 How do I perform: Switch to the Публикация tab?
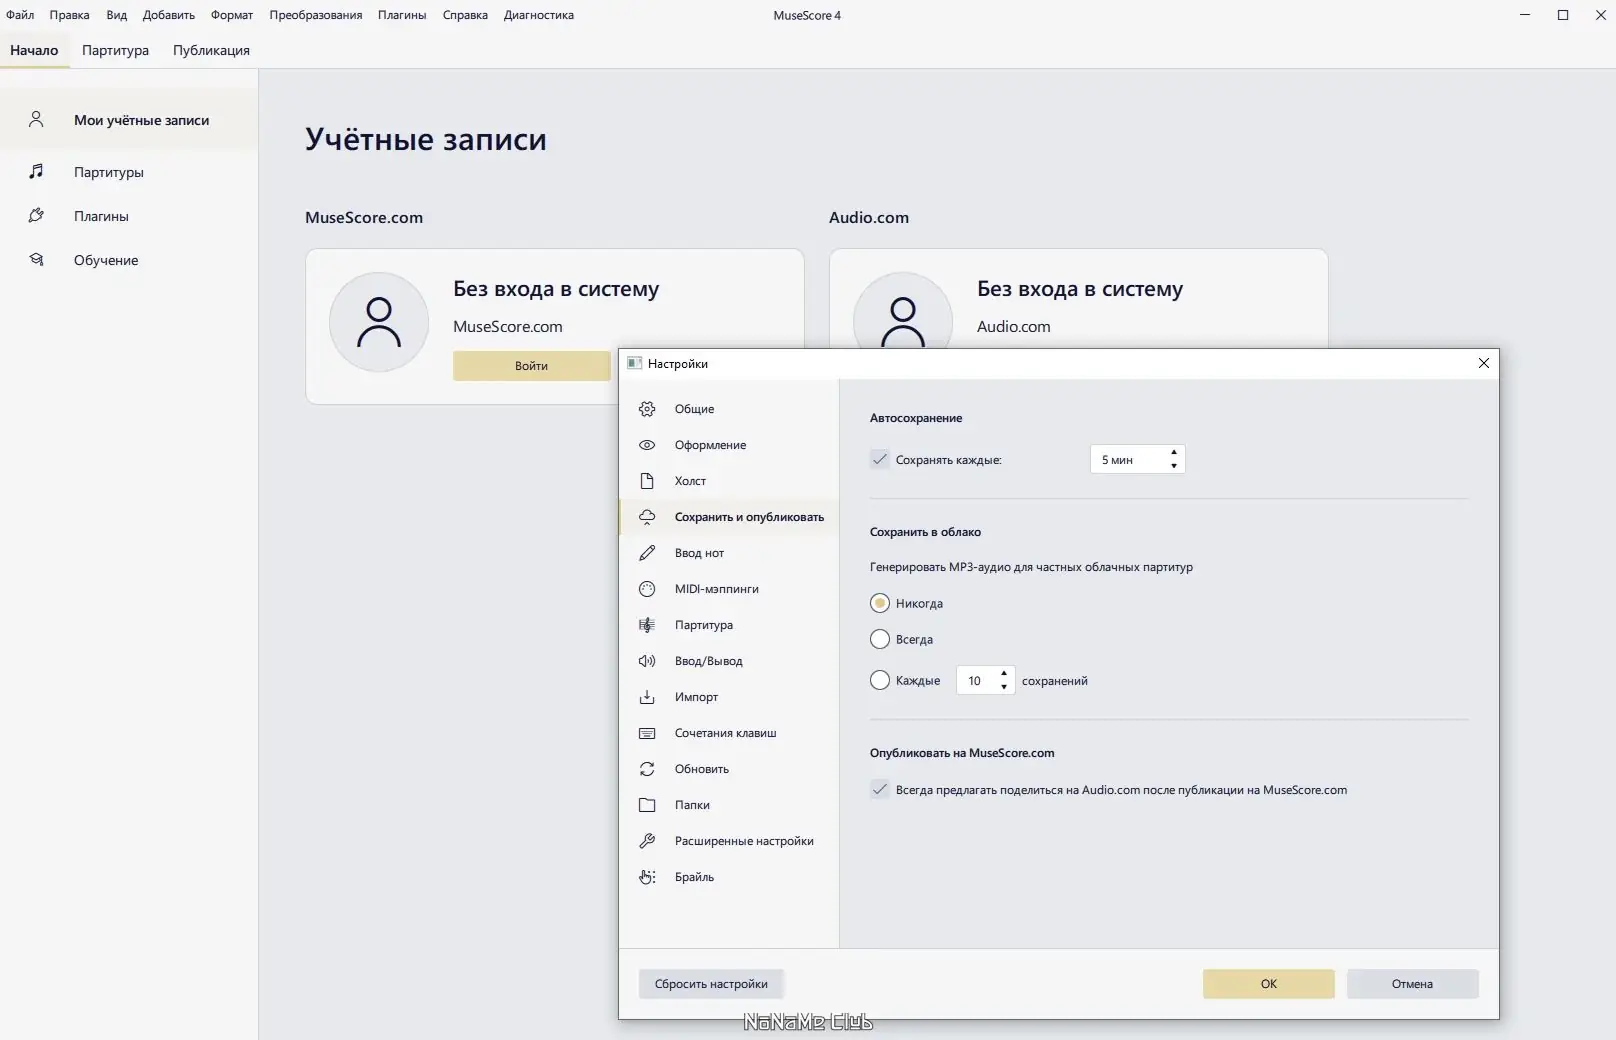click(x=211, y=50)
